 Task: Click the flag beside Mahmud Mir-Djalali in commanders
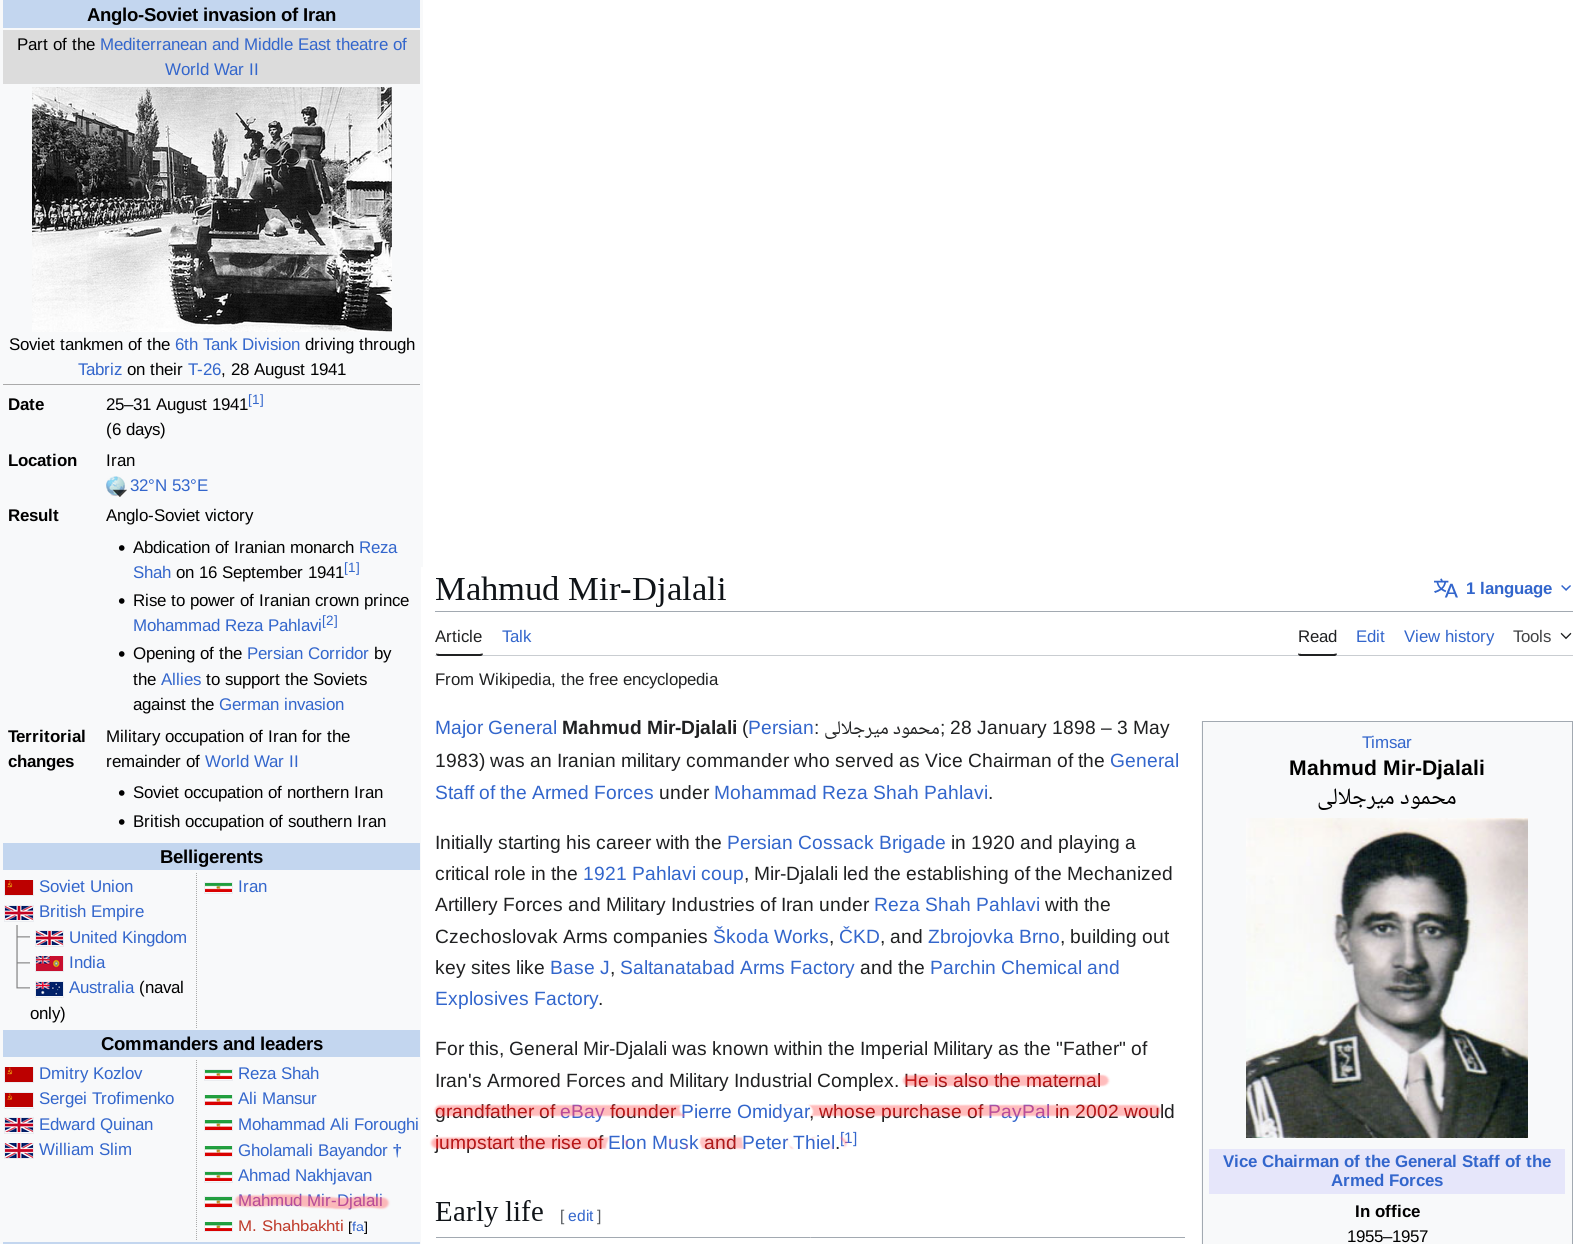tap(218, 1201)
